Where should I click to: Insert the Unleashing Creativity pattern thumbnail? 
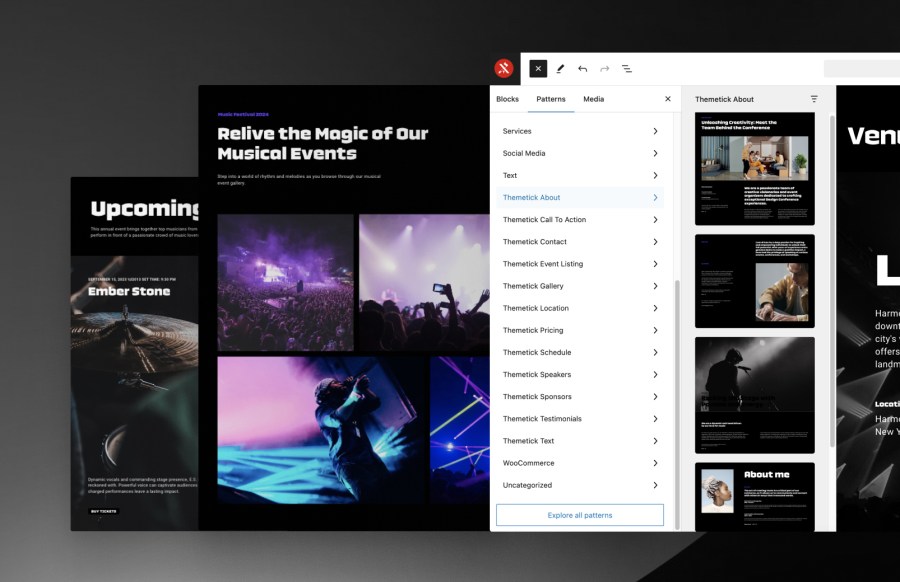[x=755, y=168]
